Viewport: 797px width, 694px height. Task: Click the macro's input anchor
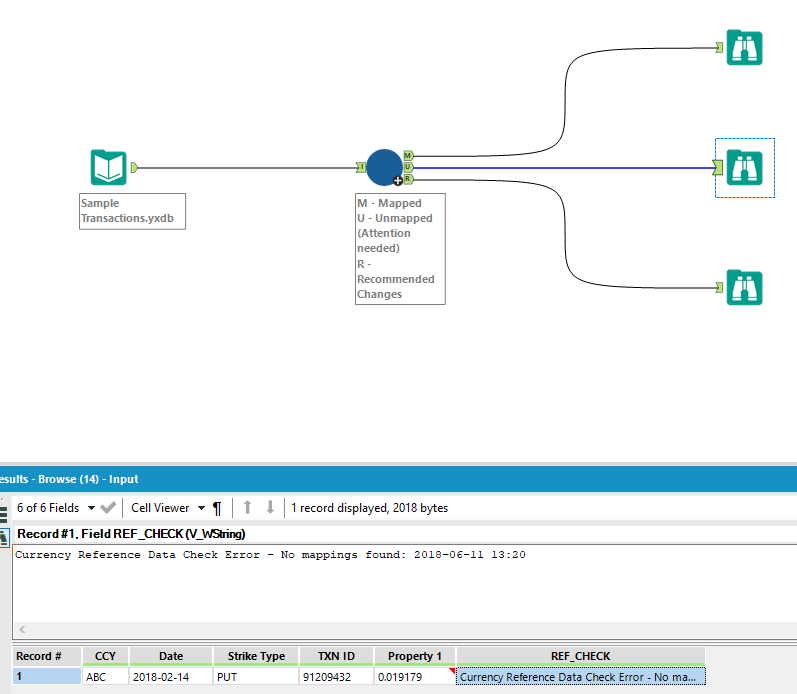tap(361, 167)
